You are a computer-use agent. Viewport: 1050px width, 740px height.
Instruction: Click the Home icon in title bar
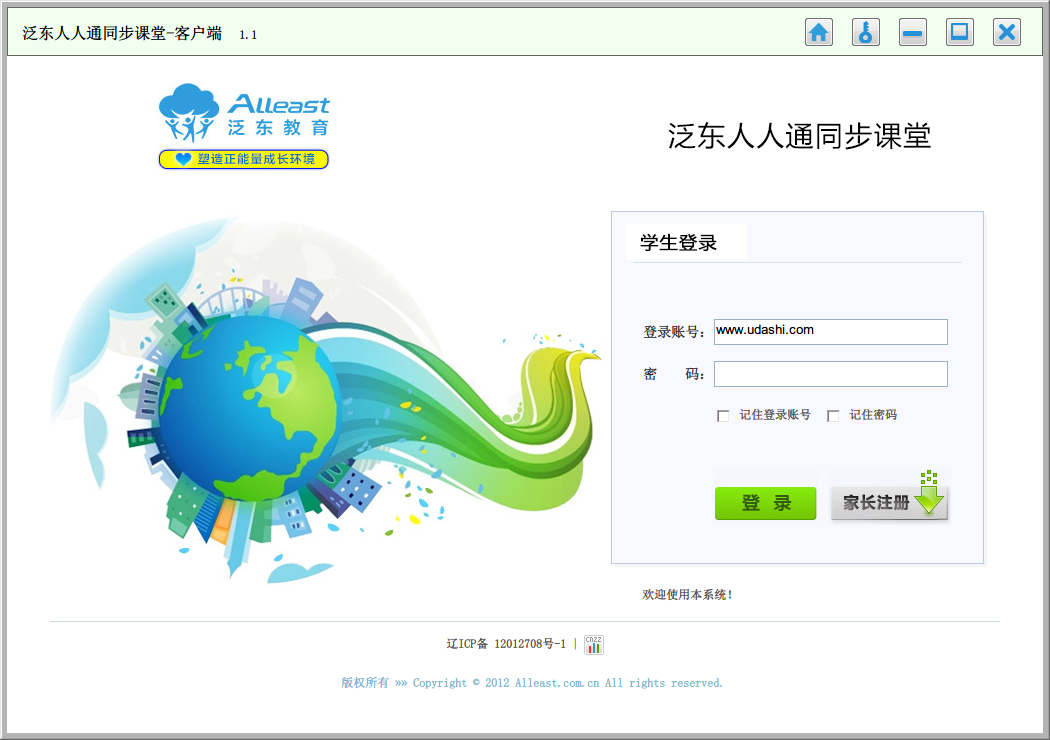pos(819,32)
